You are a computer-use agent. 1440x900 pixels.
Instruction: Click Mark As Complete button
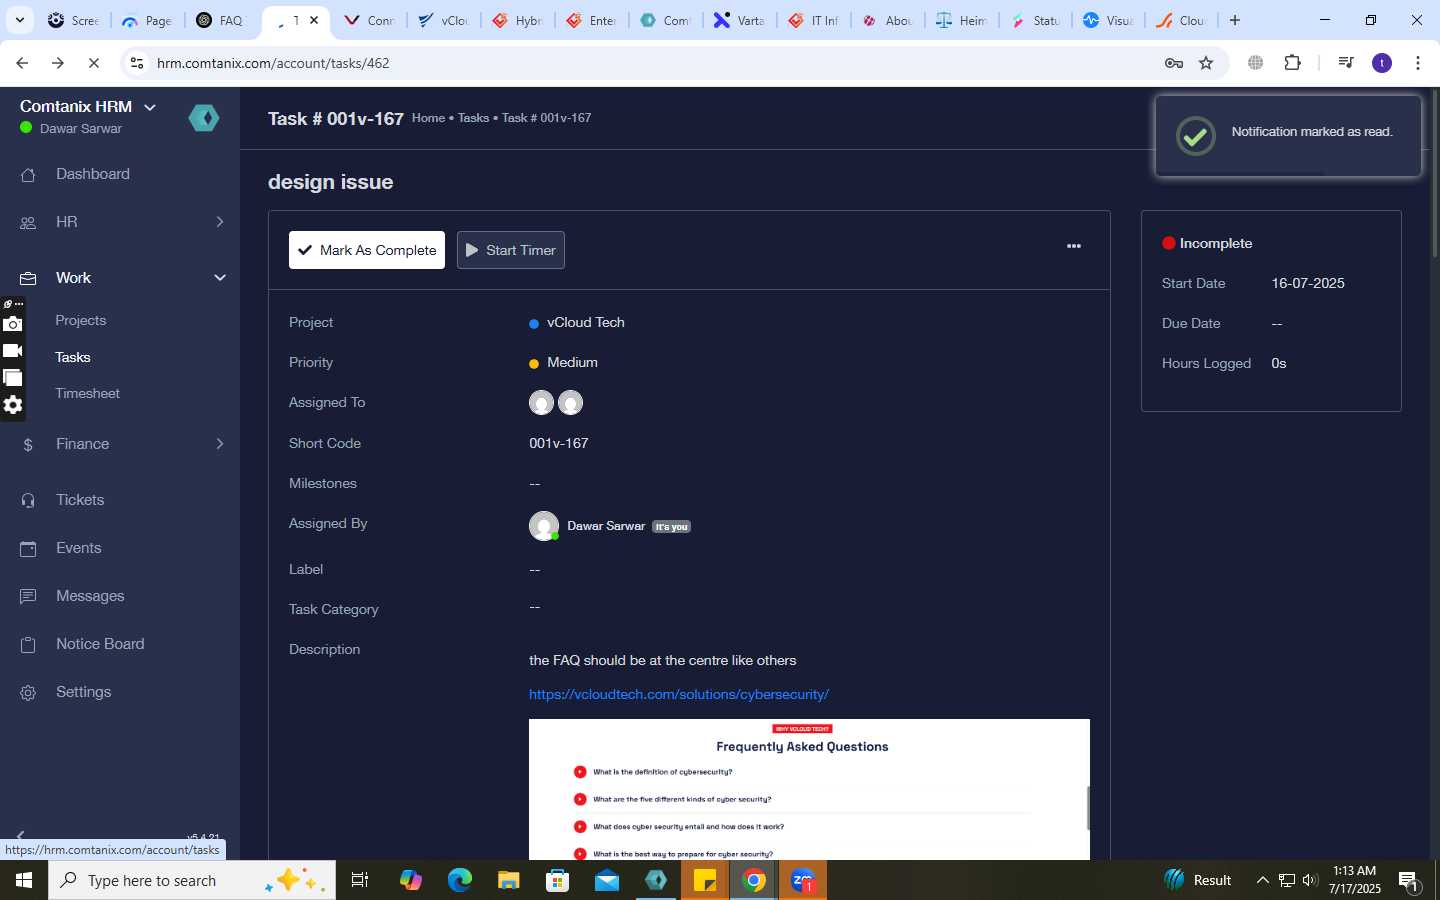(x=367, y=250)
